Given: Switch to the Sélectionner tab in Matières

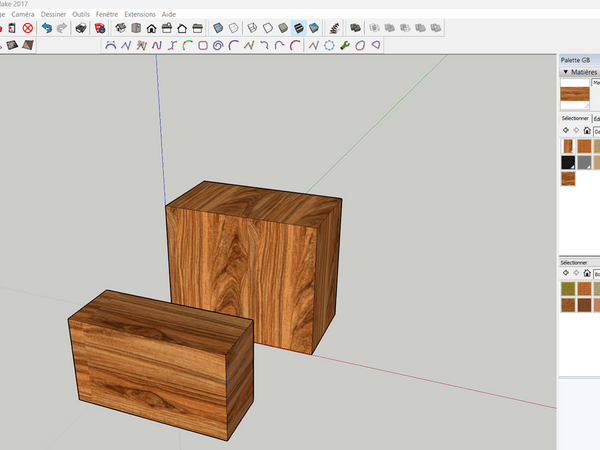Looking at the screenshot, I should pyautogui.click(x=574, y=118).
